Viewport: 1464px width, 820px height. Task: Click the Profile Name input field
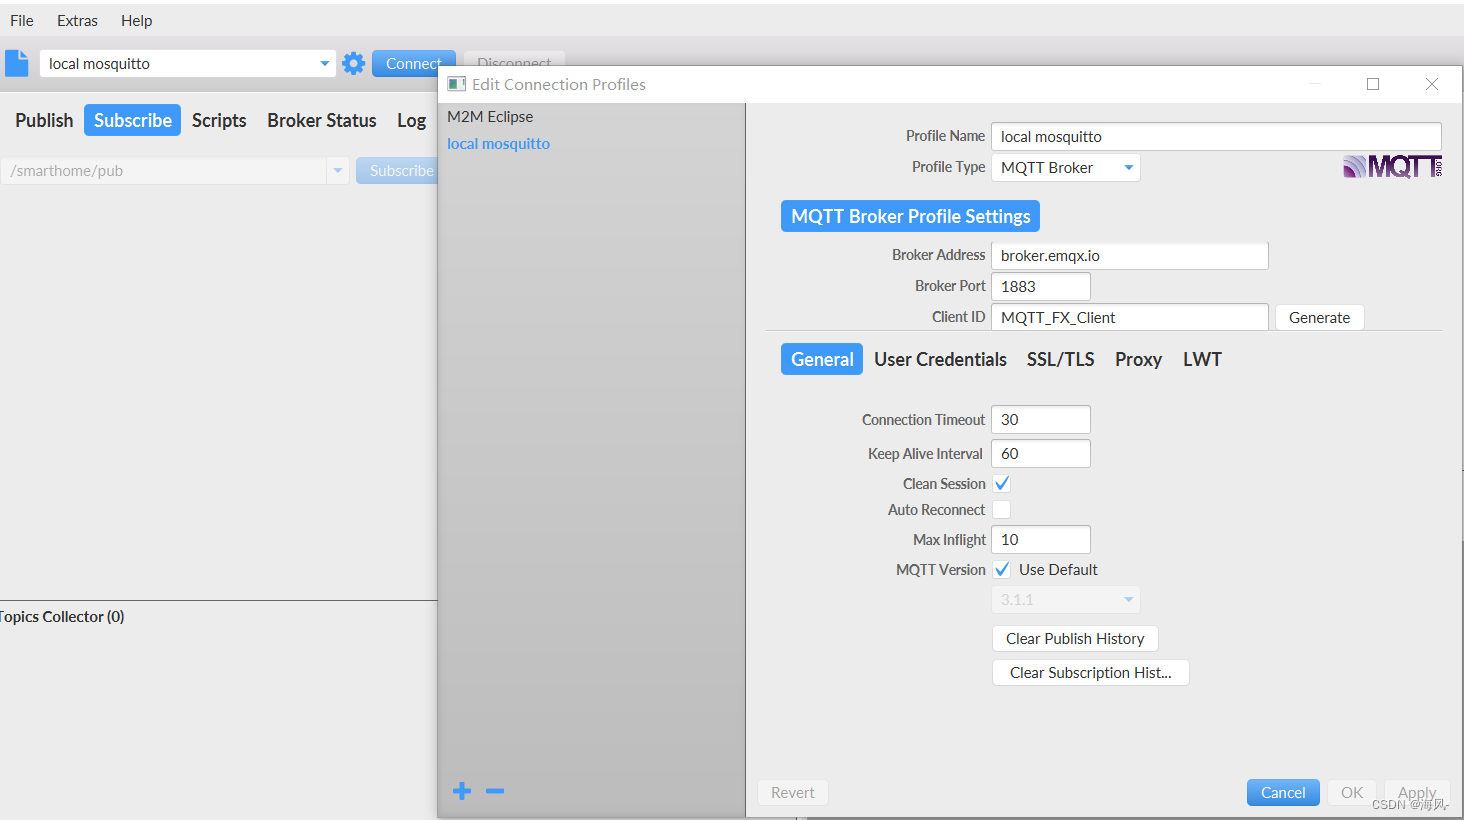(x=1216, y=136)
